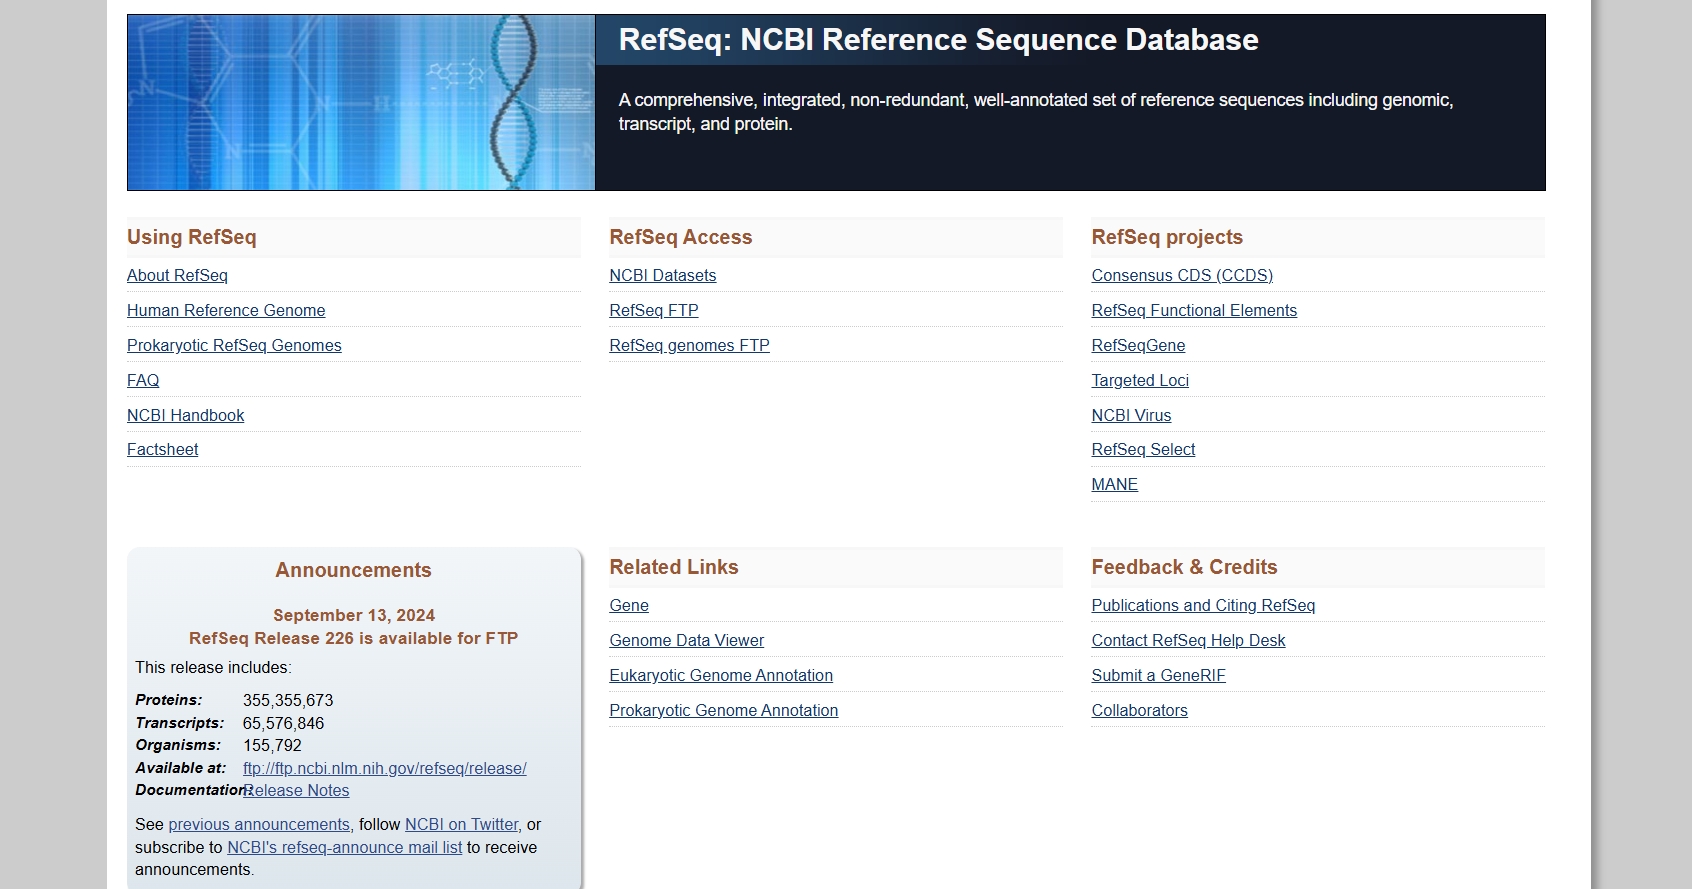Click the transcripts count 65,576,846
This screenshot has height=889, width=1692.
click(x=283, y=723)
